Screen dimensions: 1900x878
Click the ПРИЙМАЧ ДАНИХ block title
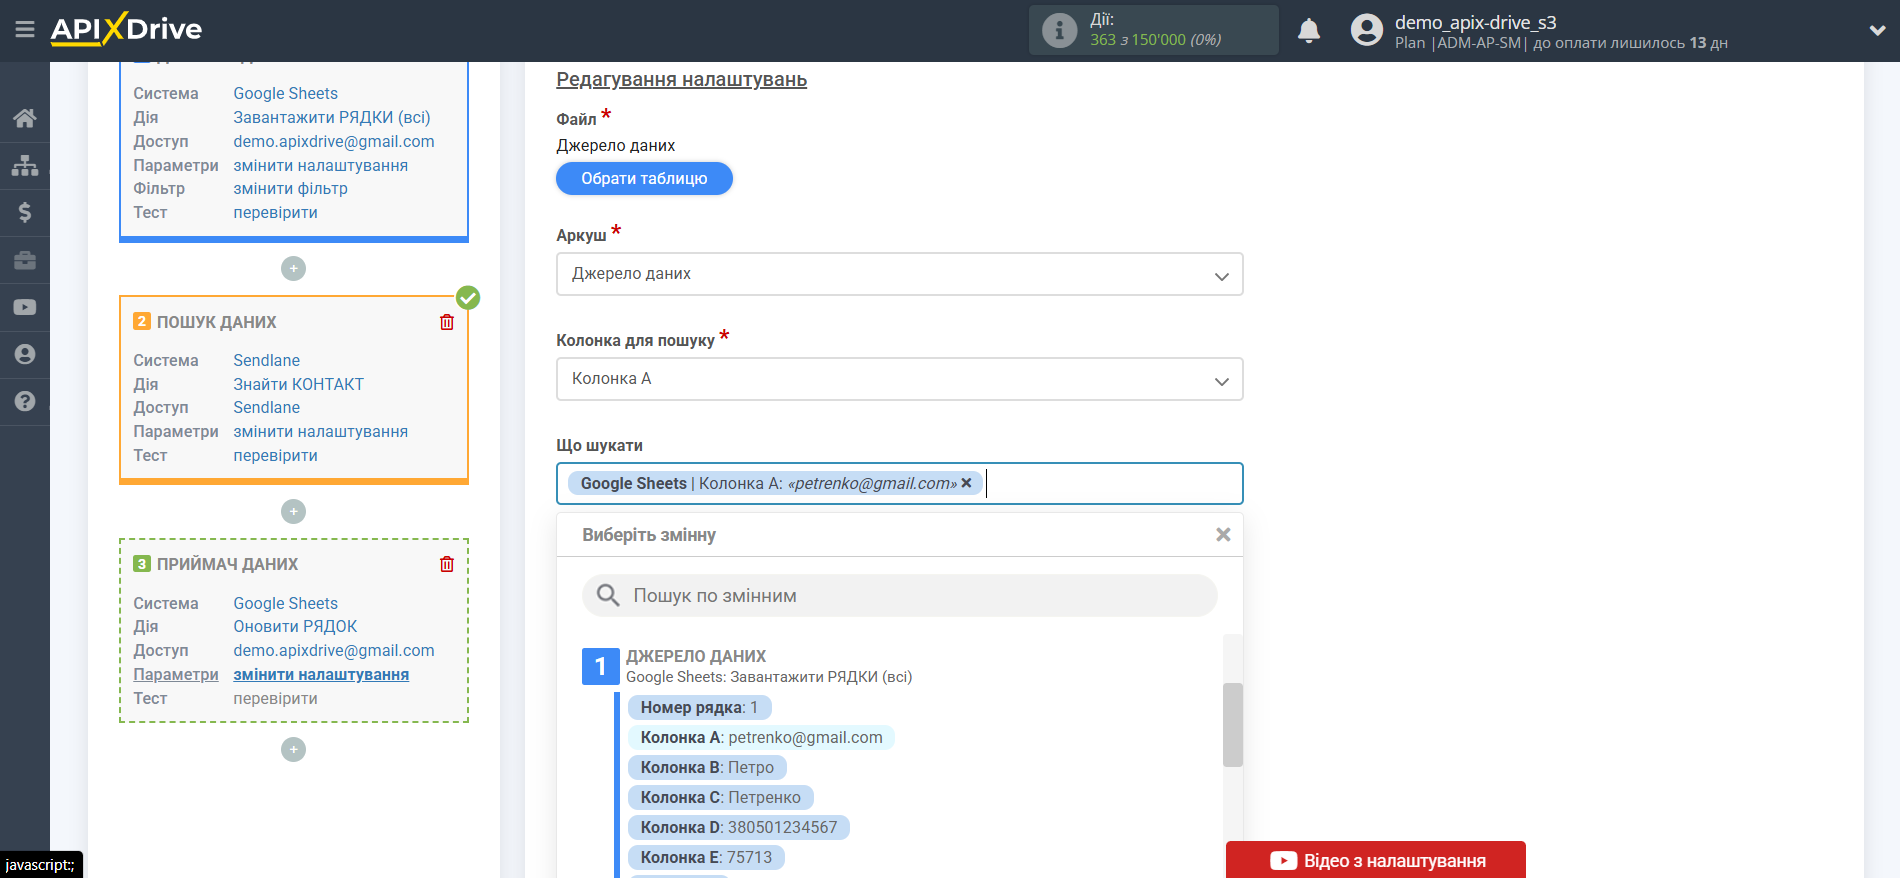(x=227, y=564)
